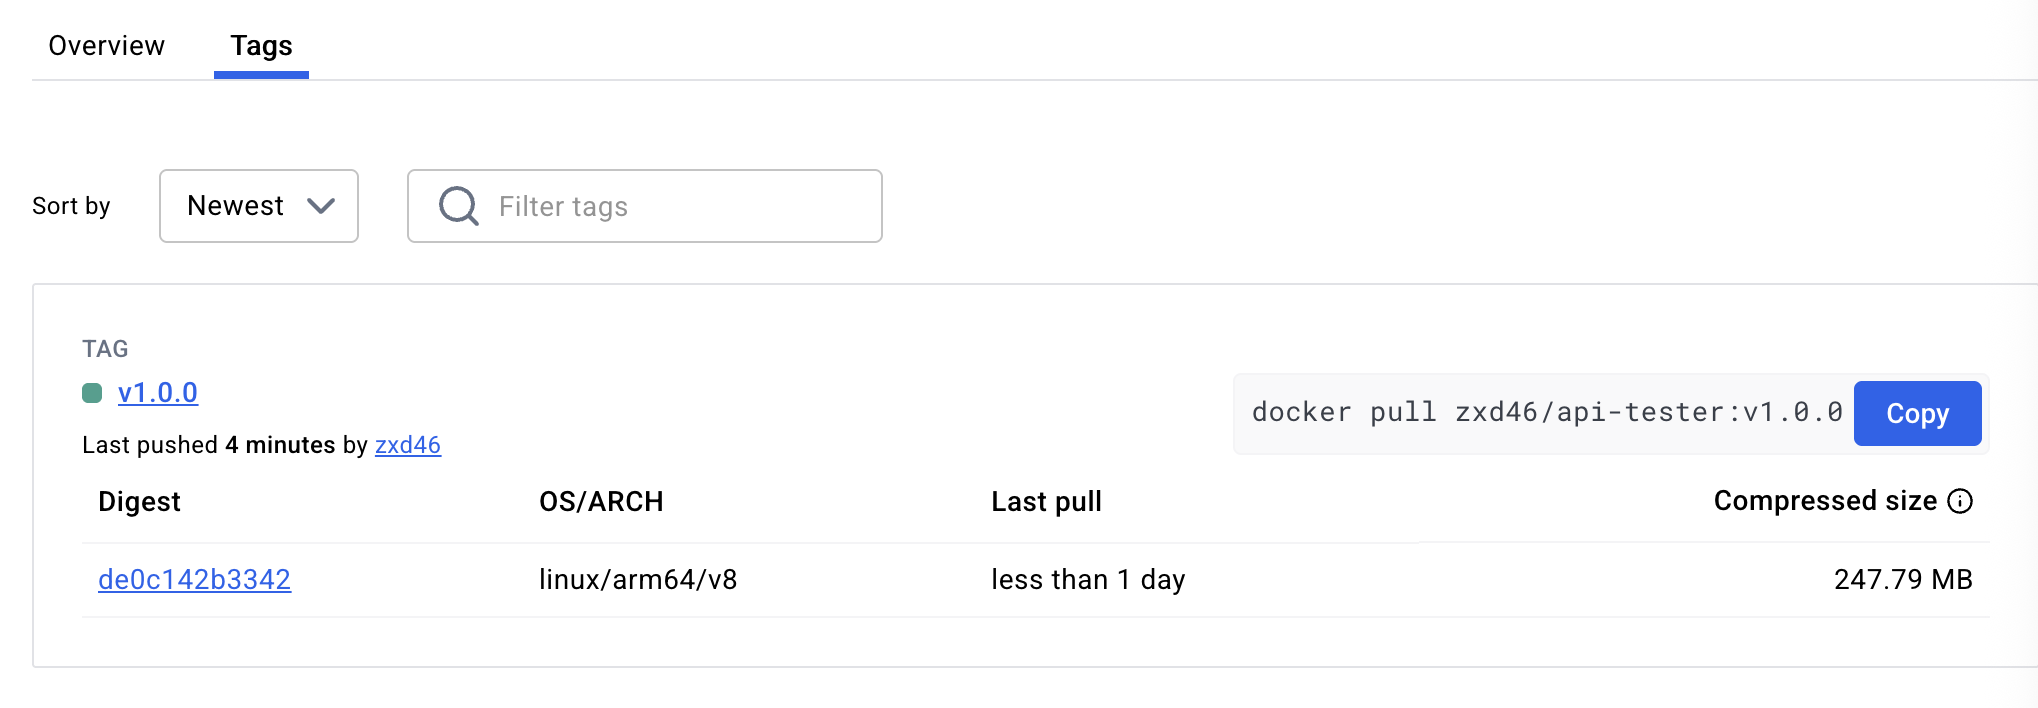2038x708 pixels.
Task: Click the OS/ARCH column header
Action: coord(601,501)
